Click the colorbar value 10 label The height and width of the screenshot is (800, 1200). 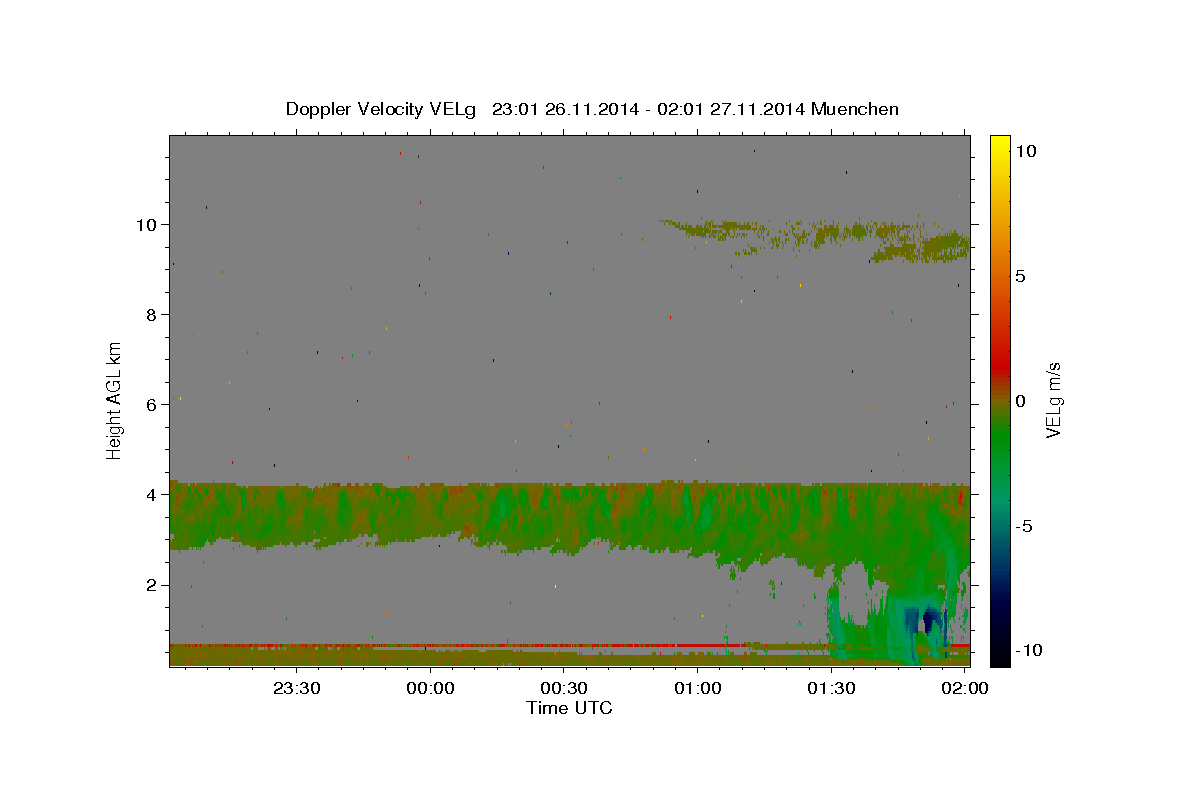click(1025, 150)
